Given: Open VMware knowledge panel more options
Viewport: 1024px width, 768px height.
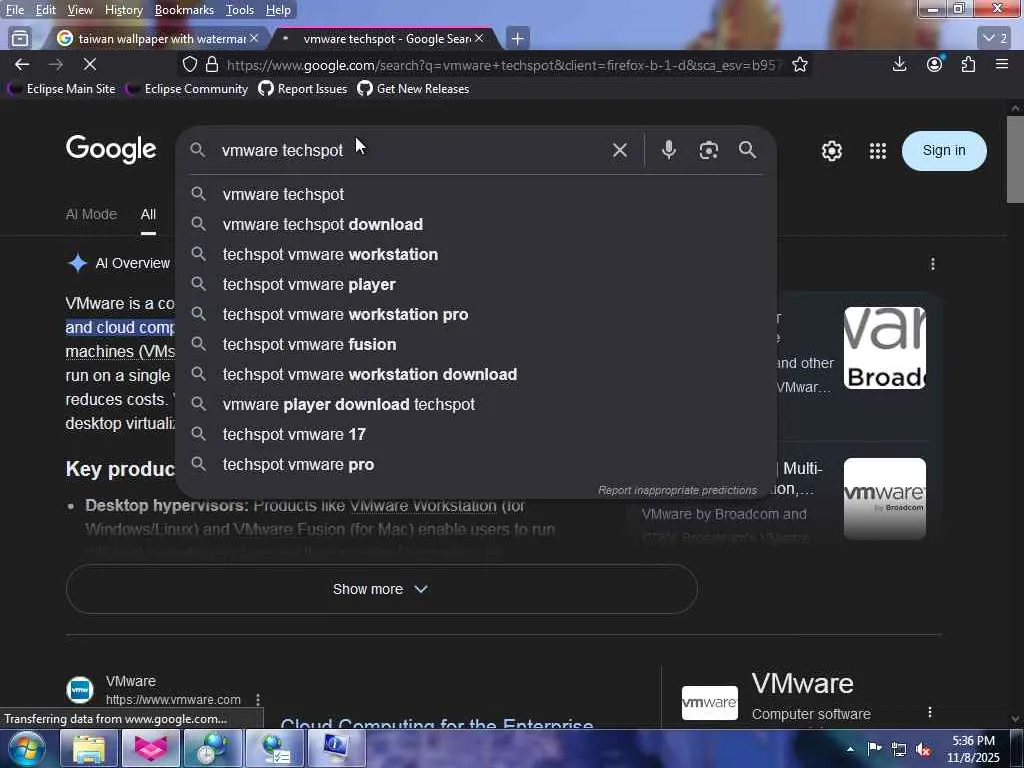Looking at the screenshot, I should (930, 712).
